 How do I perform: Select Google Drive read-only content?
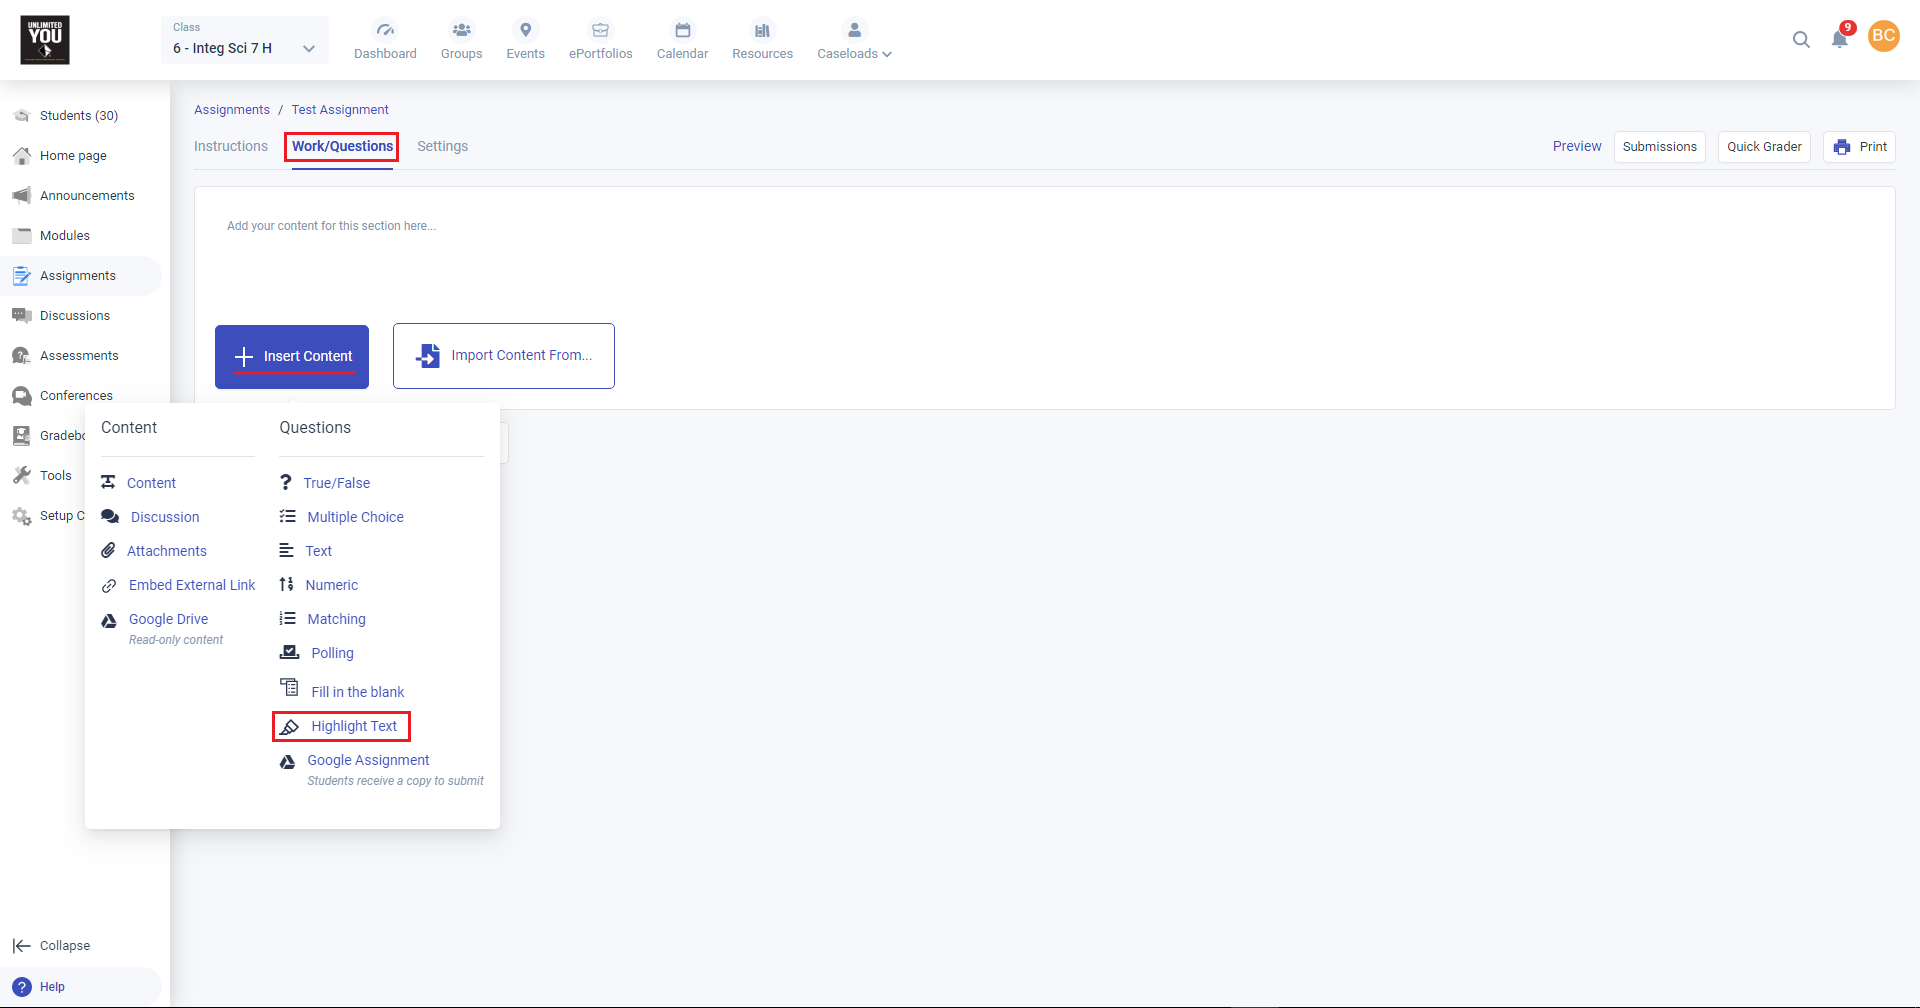[x=163, y=628]
